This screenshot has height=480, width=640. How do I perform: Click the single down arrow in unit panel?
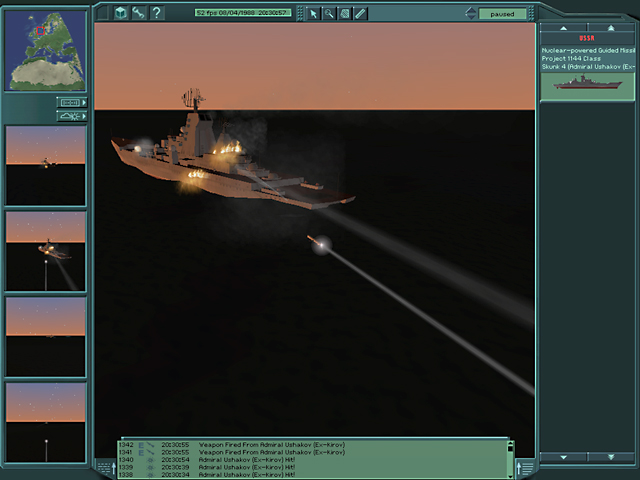(x=563, y=457)
